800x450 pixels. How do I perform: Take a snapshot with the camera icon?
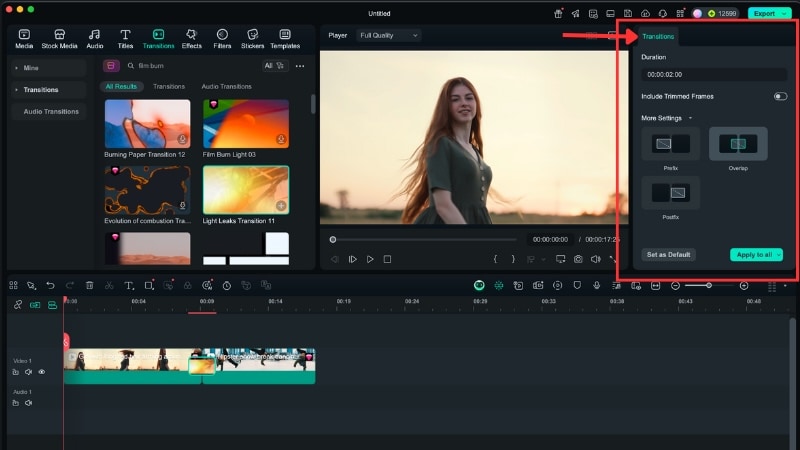coord(578,259)
